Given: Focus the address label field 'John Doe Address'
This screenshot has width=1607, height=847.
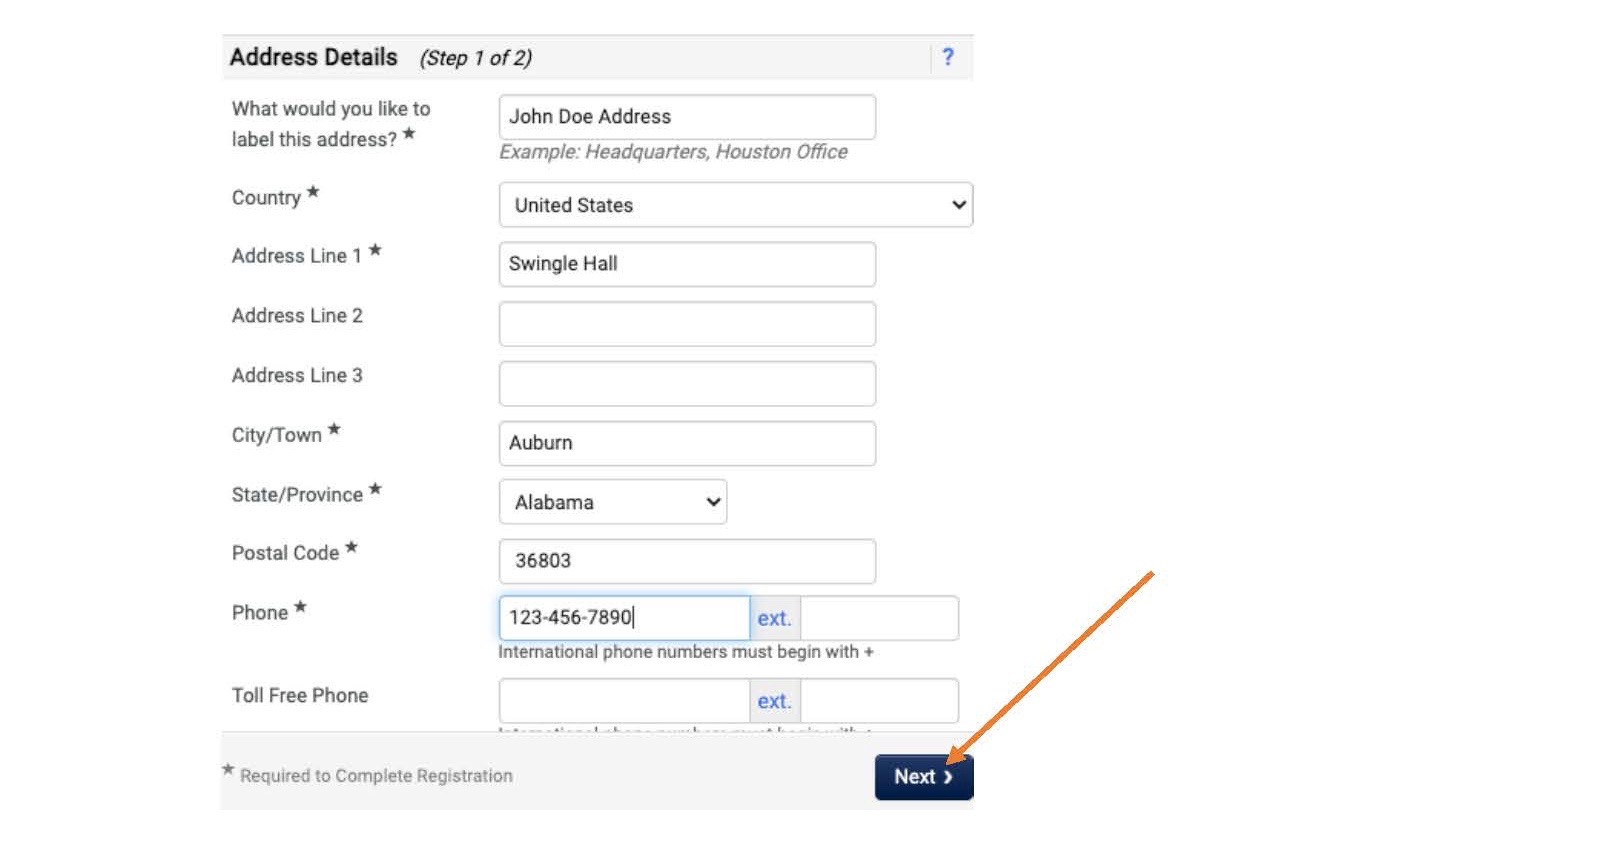Looking at the screenshot, I should point(687,117).
